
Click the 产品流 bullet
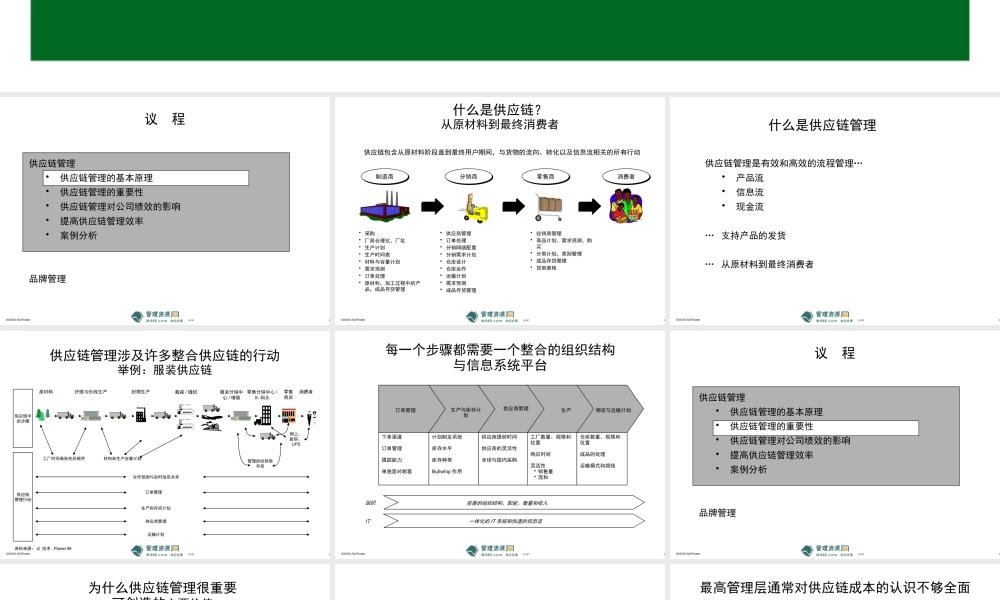[x=749, y=178]
